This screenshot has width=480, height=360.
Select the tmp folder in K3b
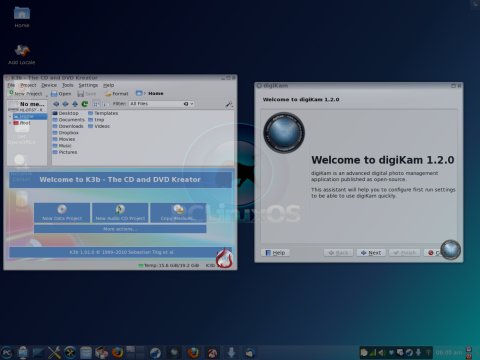coord(96,120)
